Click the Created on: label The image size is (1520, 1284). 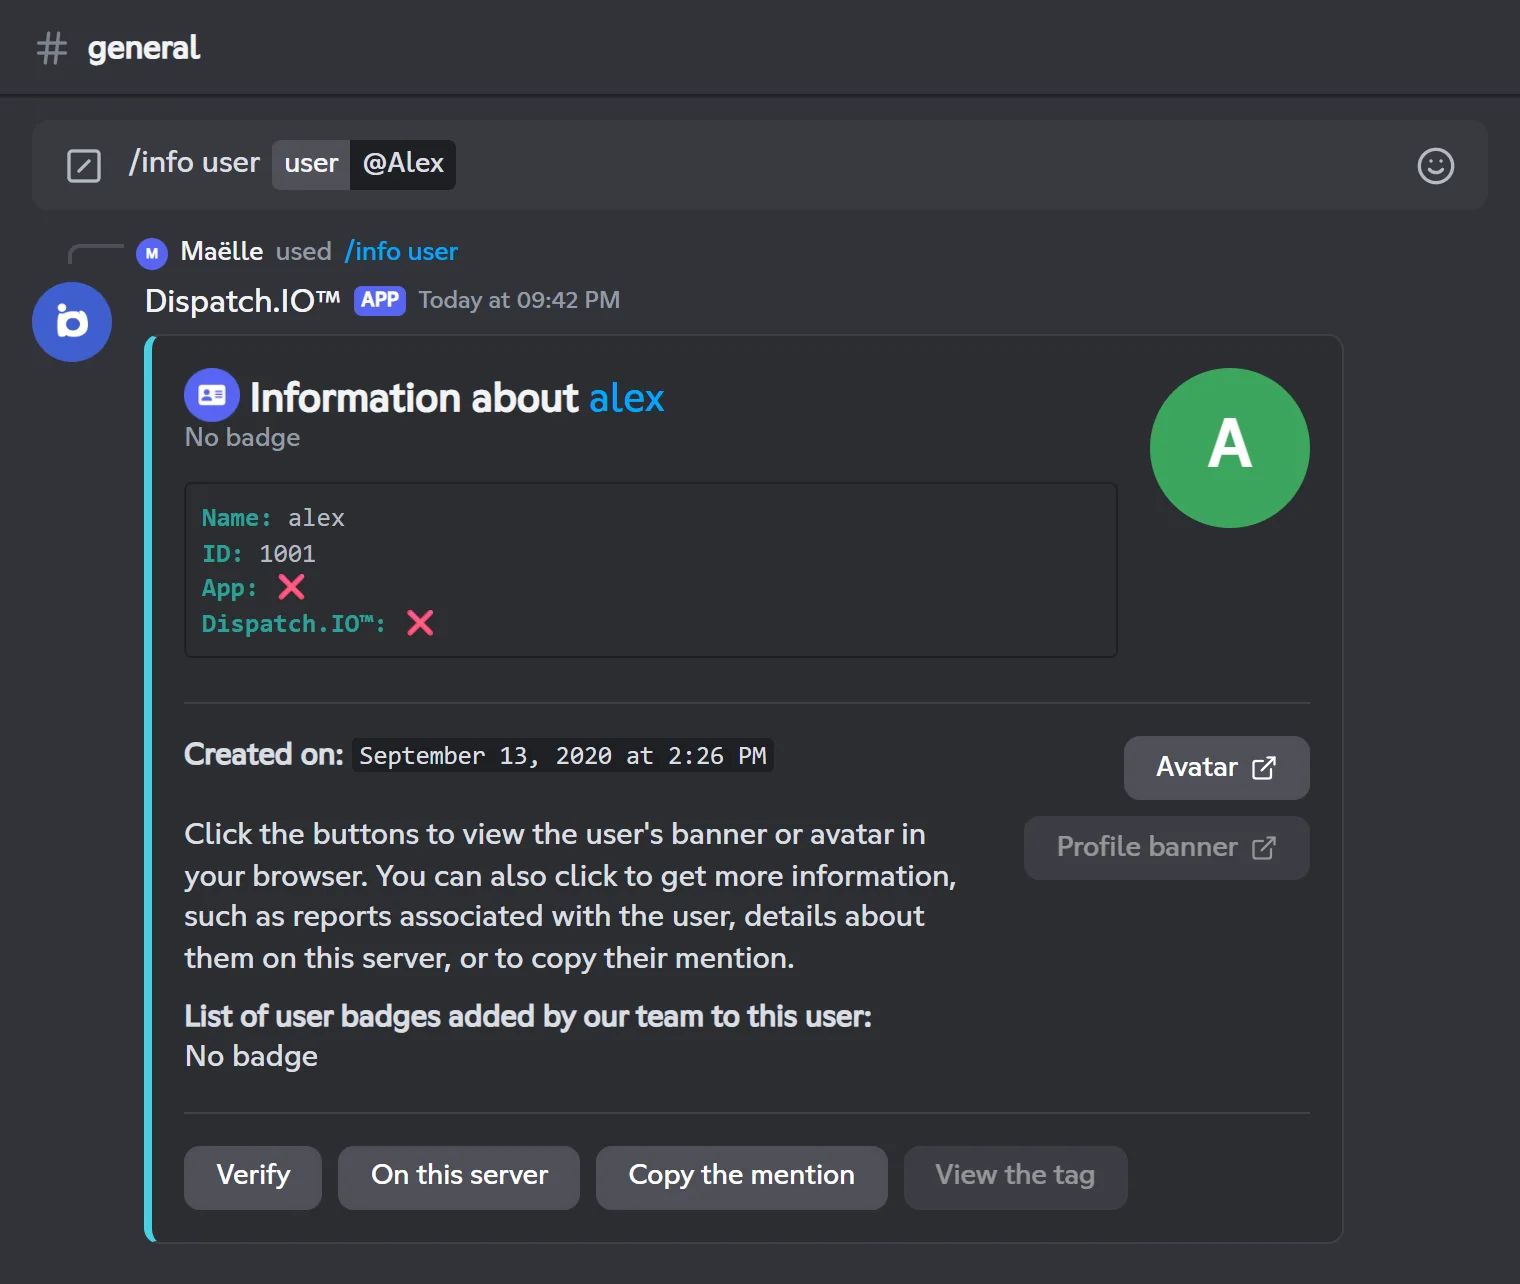click(264, 754)
